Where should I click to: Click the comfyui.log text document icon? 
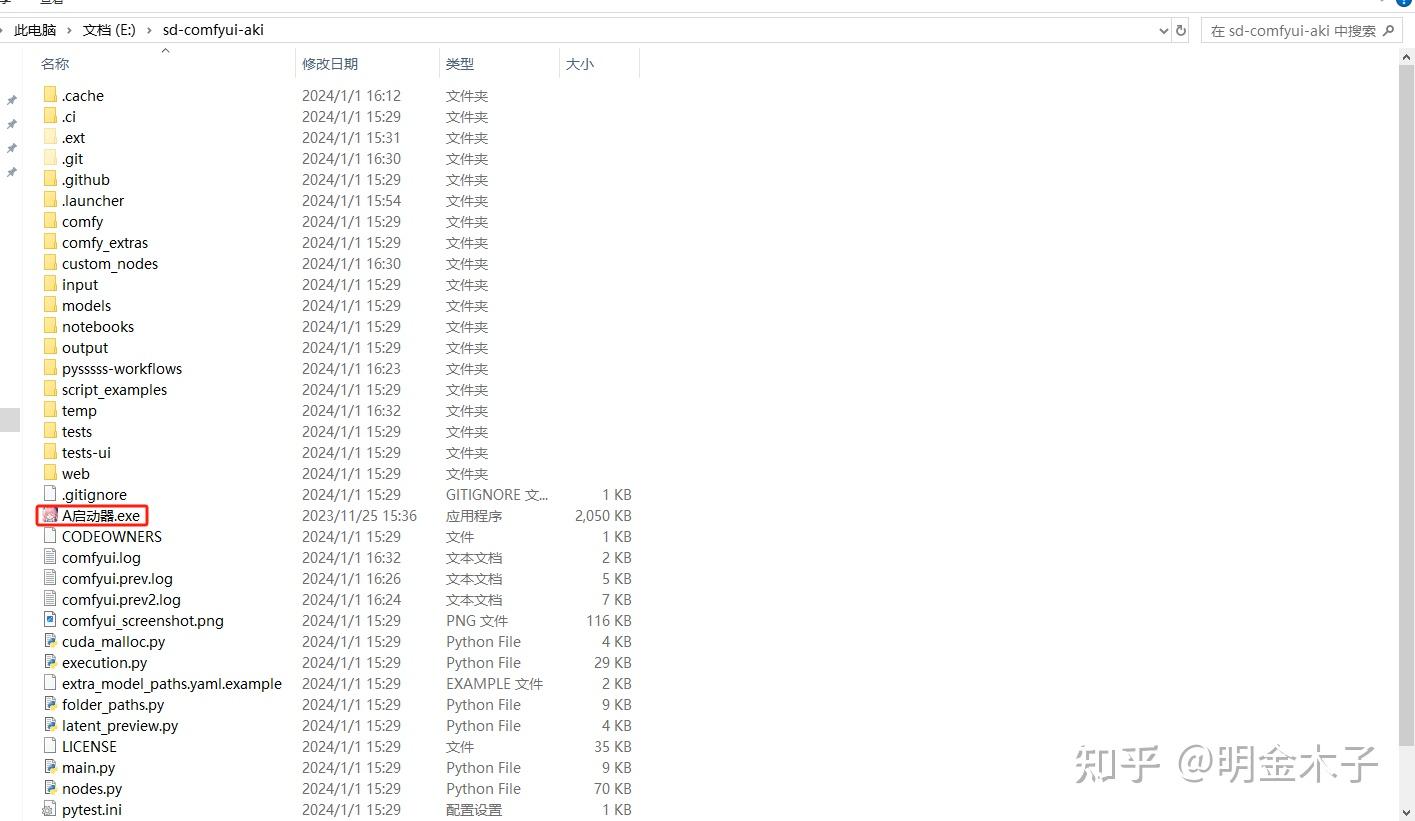coord(50,557)
